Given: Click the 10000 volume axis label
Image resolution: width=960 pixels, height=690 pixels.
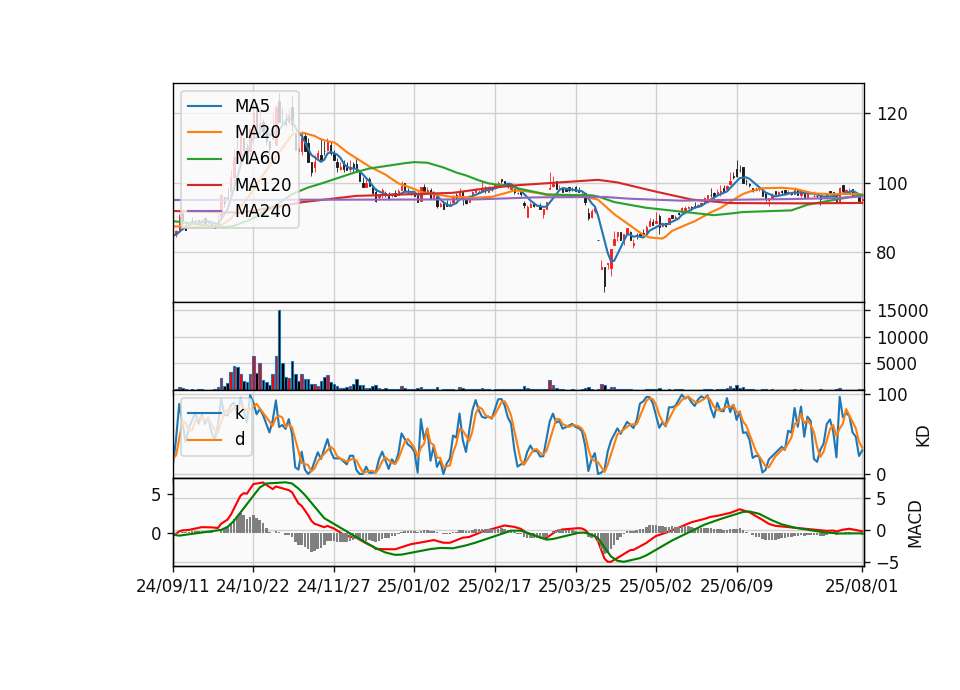Looking at the screenshot, I should (902, 338).
